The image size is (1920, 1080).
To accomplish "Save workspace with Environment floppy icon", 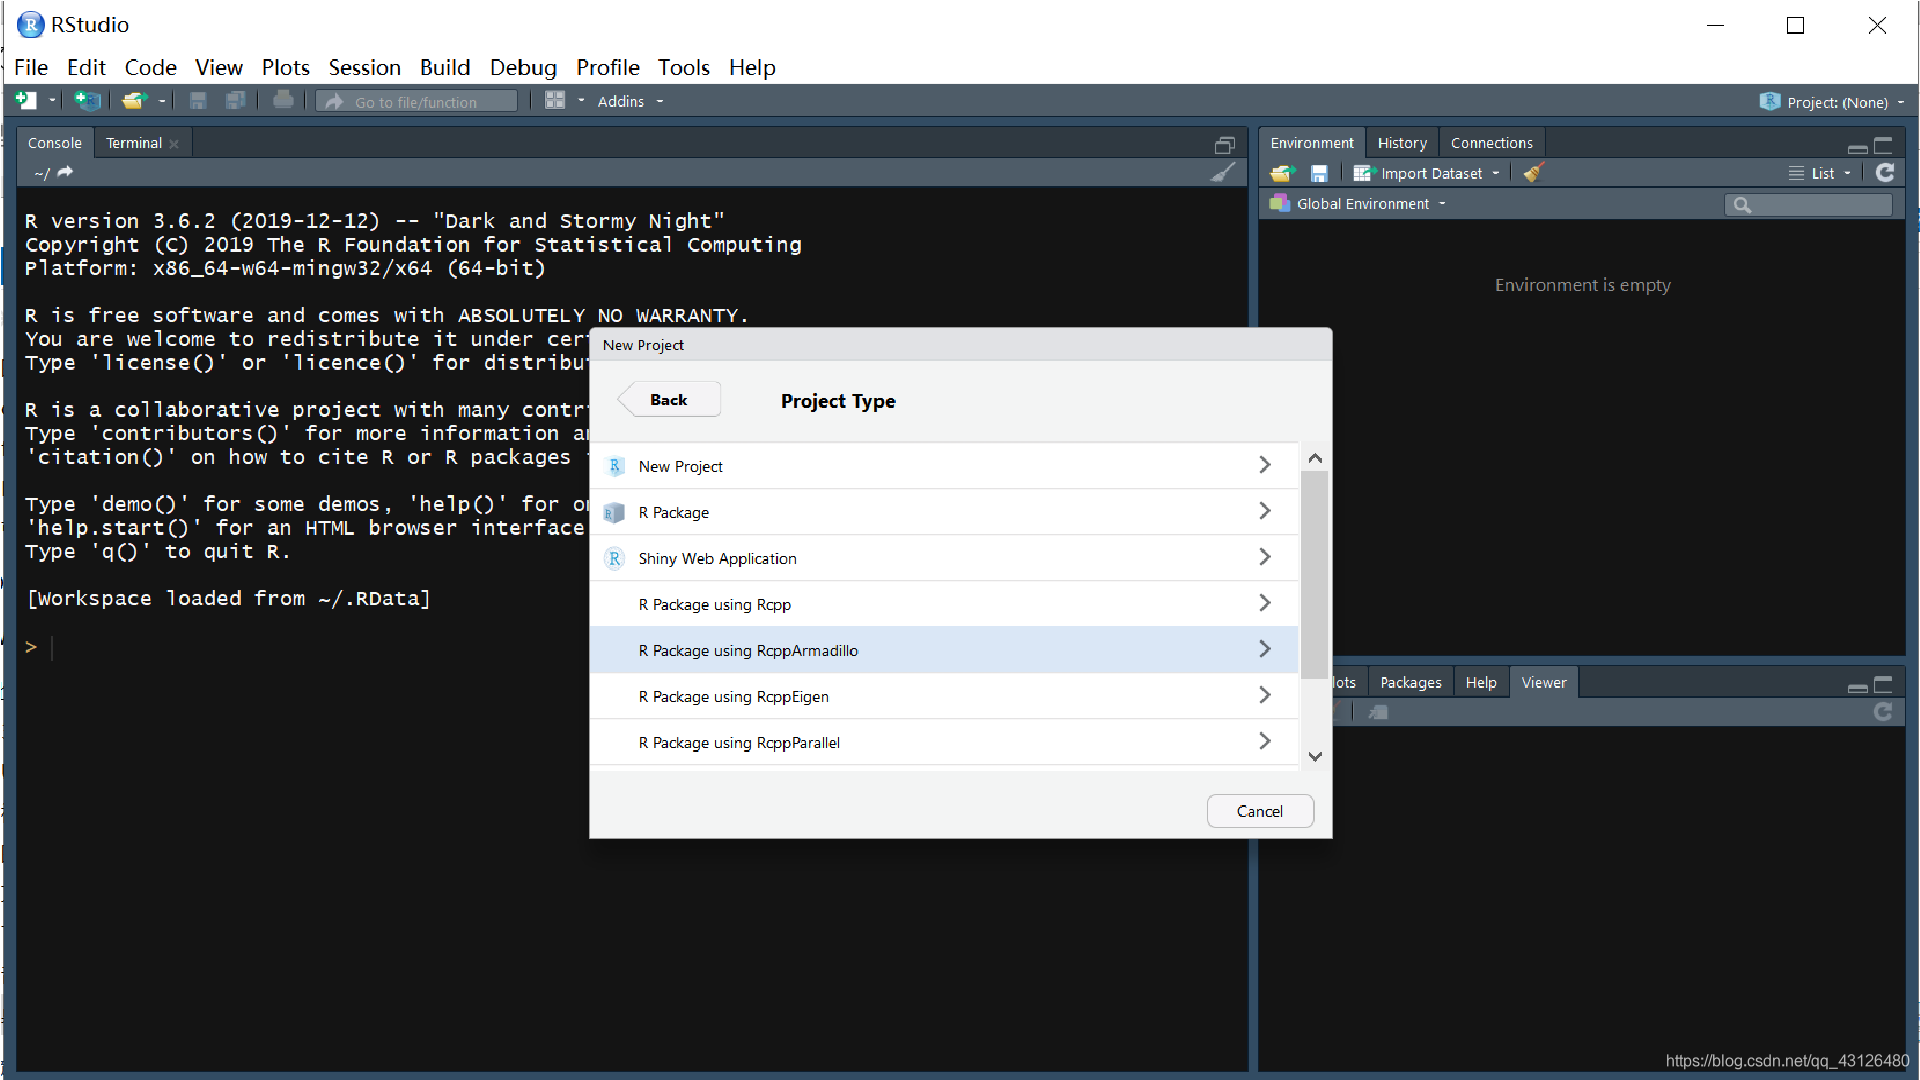I will [x=1319, y=174].
